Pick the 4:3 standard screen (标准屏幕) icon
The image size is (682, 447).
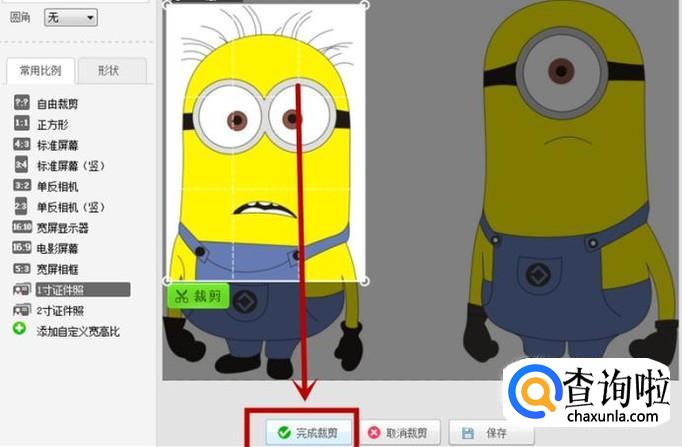(20, 144)
